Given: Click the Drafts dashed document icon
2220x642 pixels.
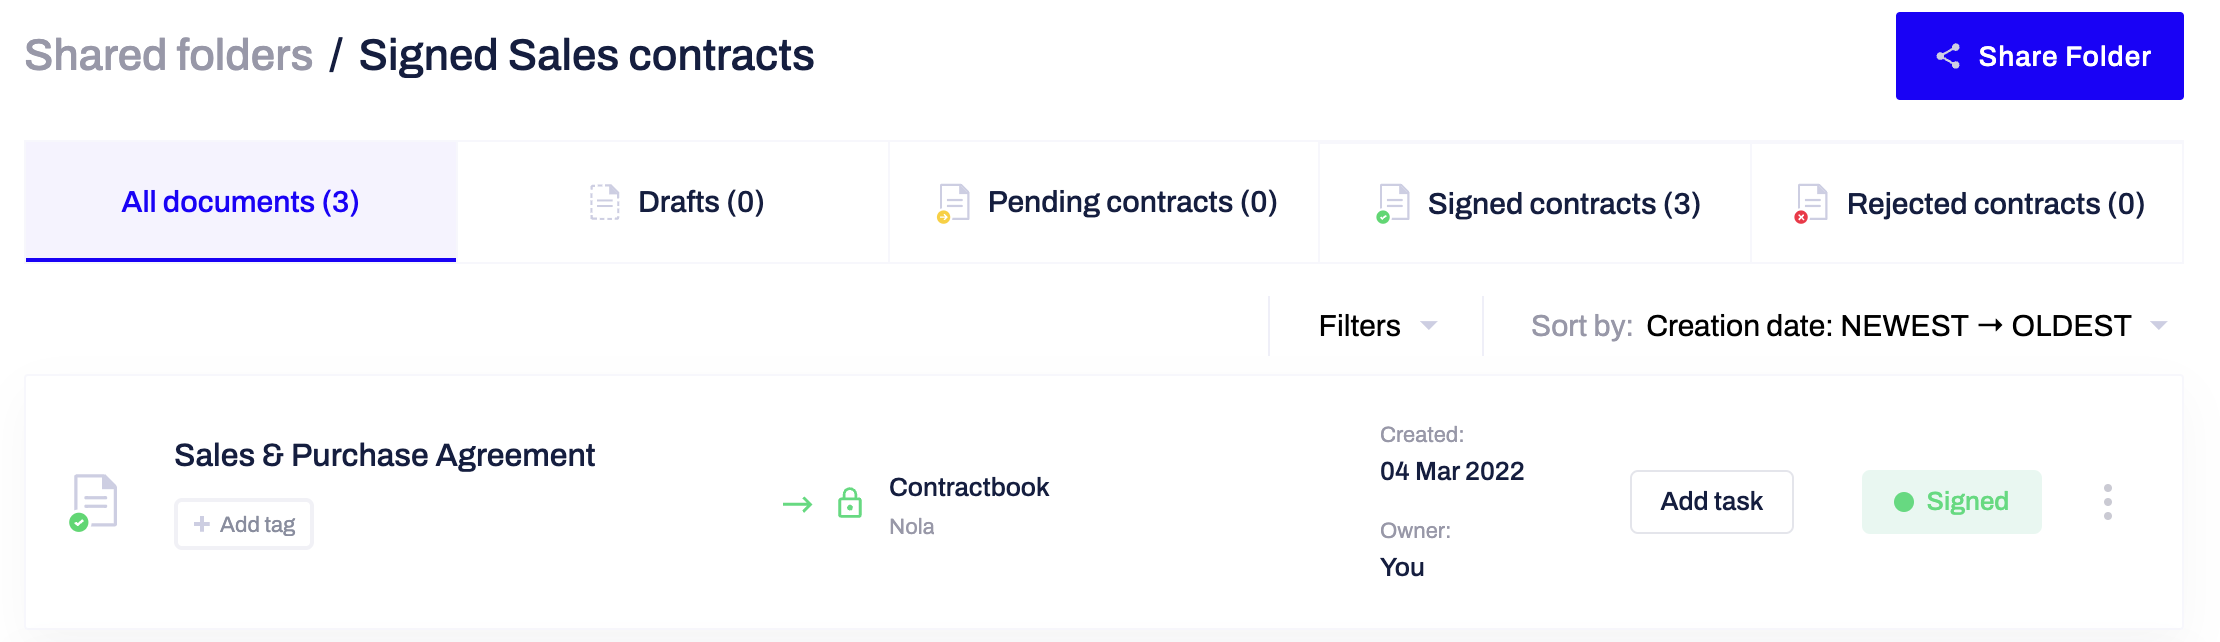Looking at the screenshot, I should click(x=604, y=202).
